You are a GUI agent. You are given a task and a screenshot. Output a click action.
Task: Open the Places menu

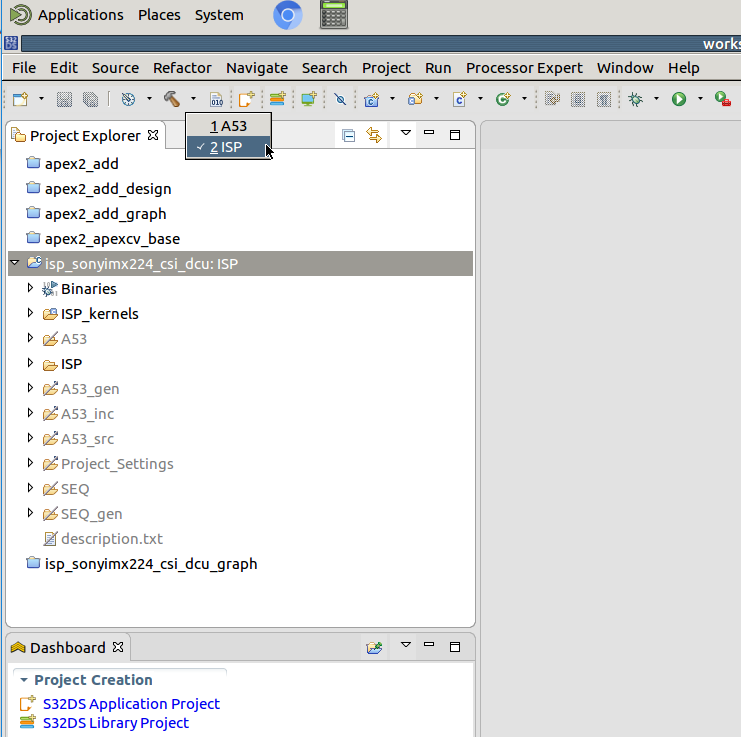click(159, 15)
